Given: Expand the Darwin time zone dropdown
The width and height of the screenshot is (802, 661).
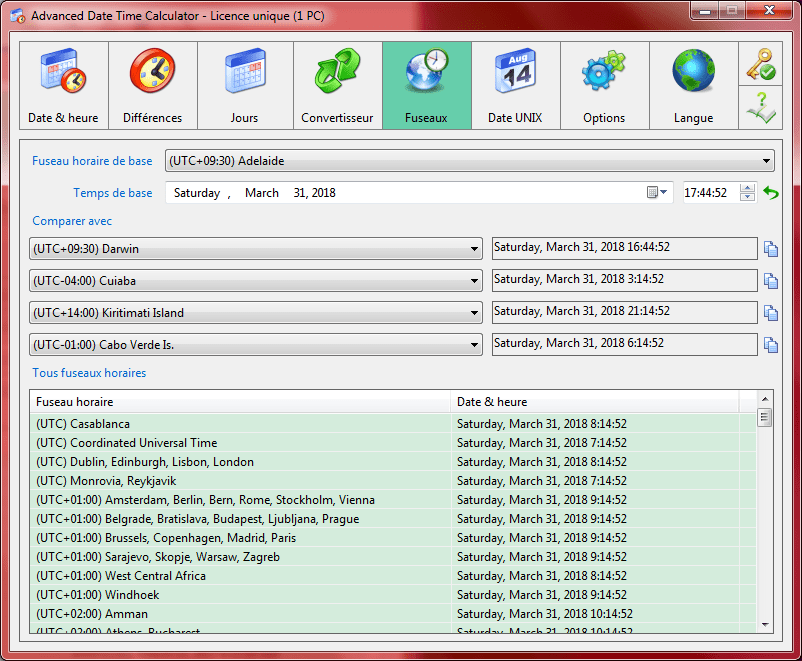Looking at the screenshot, I should pyautogui.click(x=474, y=249).
